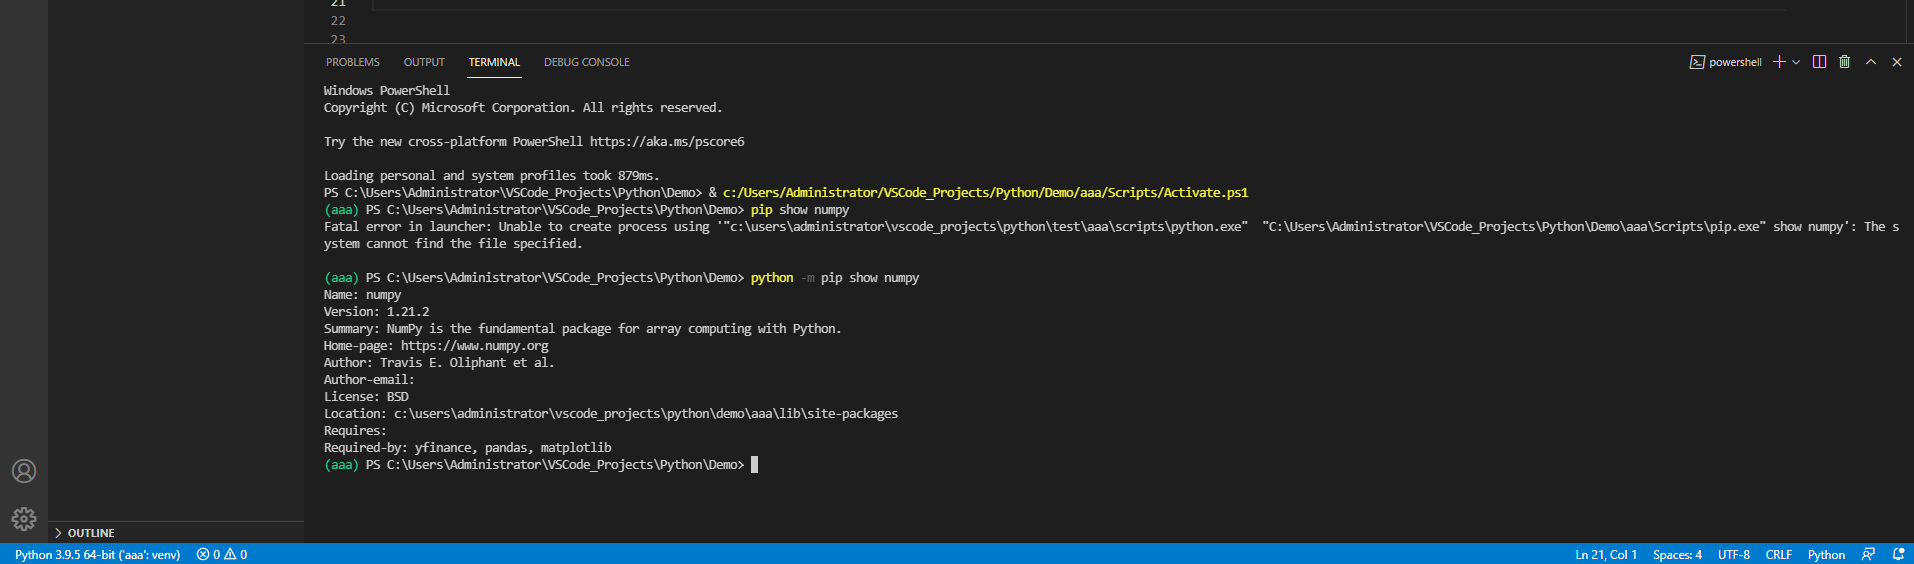1914x564 pixels.
Task: Click the new terminal plus icon
Action: [1779, 62]
